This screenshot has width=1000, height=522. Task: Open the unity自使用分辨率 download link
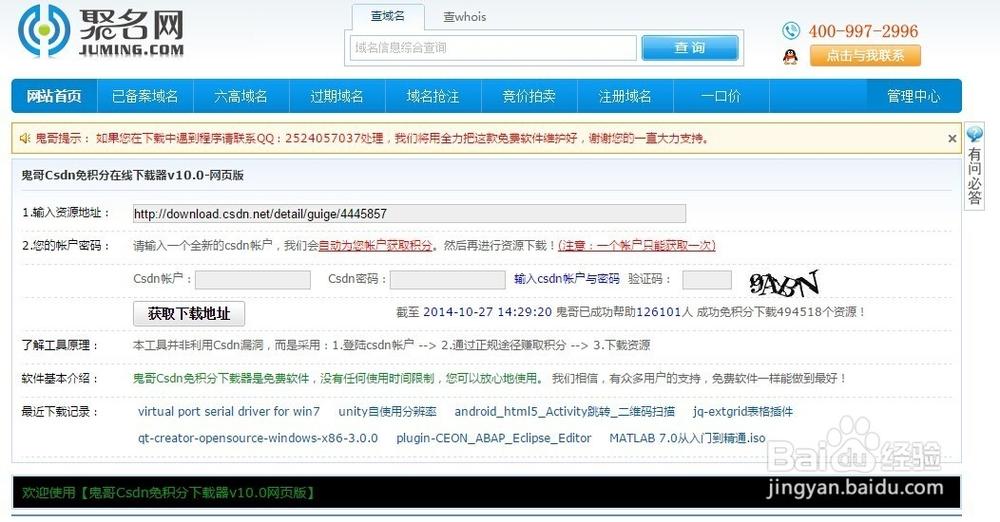tap(387, 412)
